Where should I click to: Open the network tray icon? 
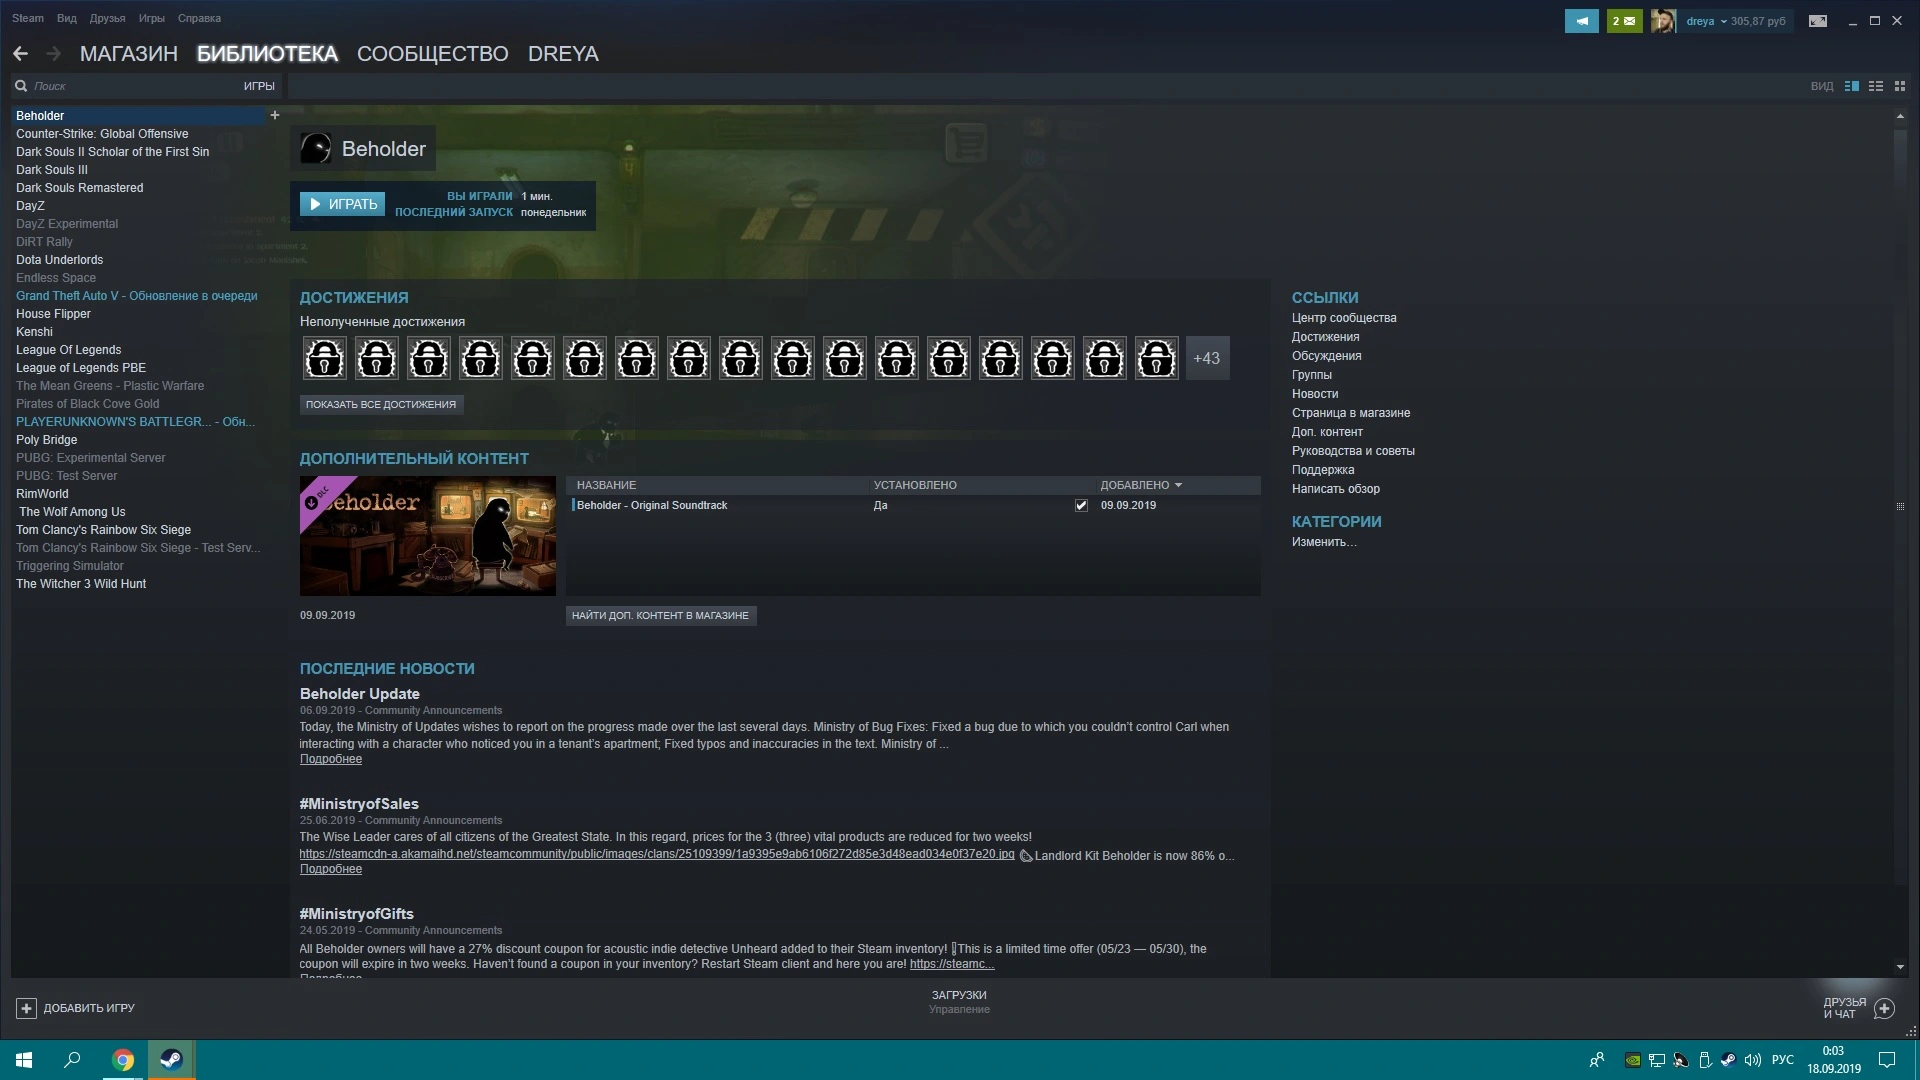(x=1657, y=1060)
